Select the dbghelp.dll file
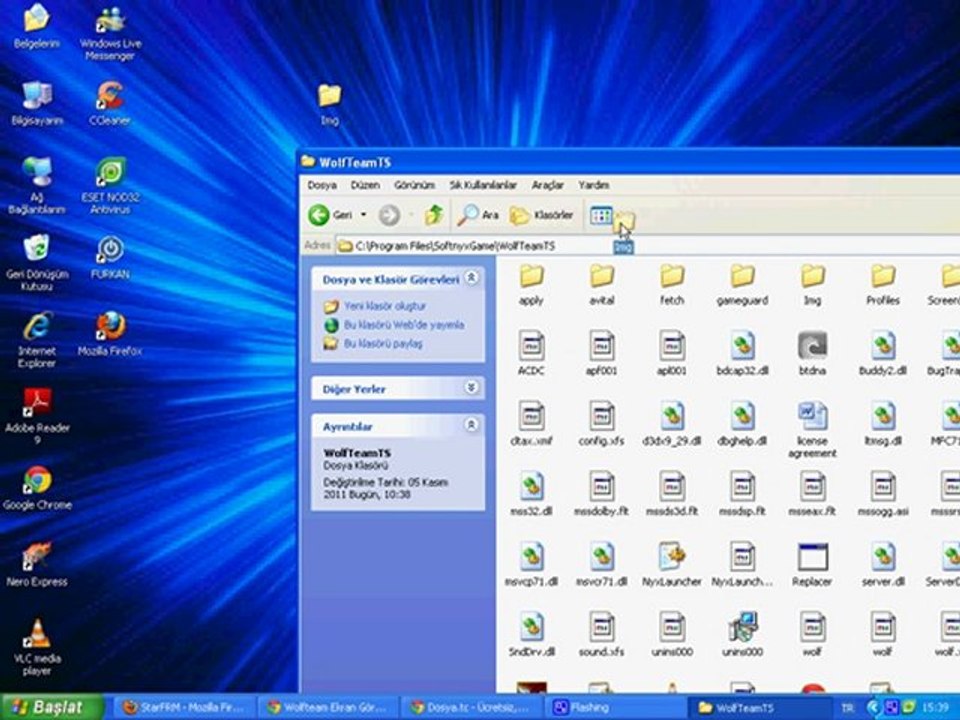The width and height of the screenshot is (960, 720). (742, 424)
